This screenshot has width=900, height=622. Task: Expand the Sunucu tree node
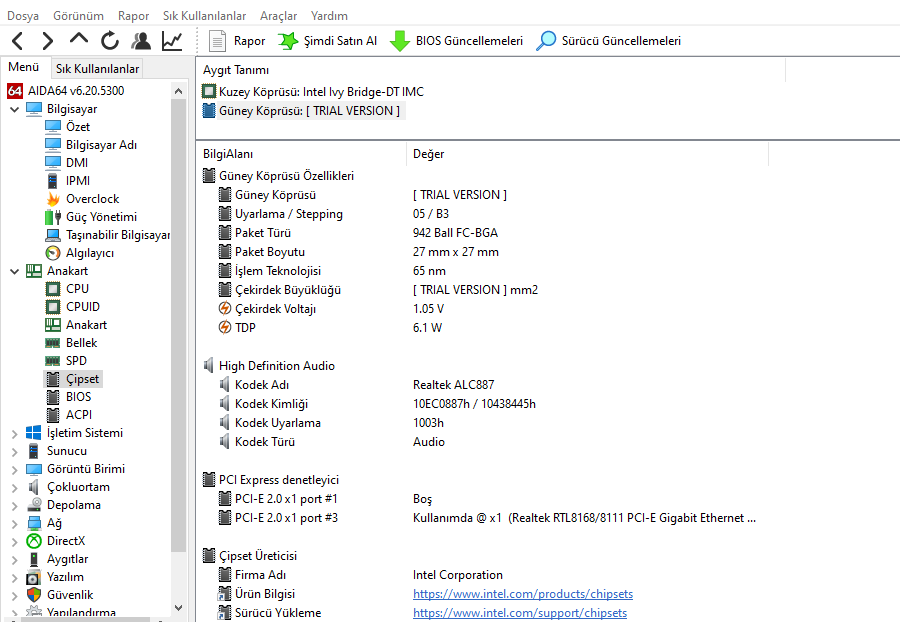(15, 451)
